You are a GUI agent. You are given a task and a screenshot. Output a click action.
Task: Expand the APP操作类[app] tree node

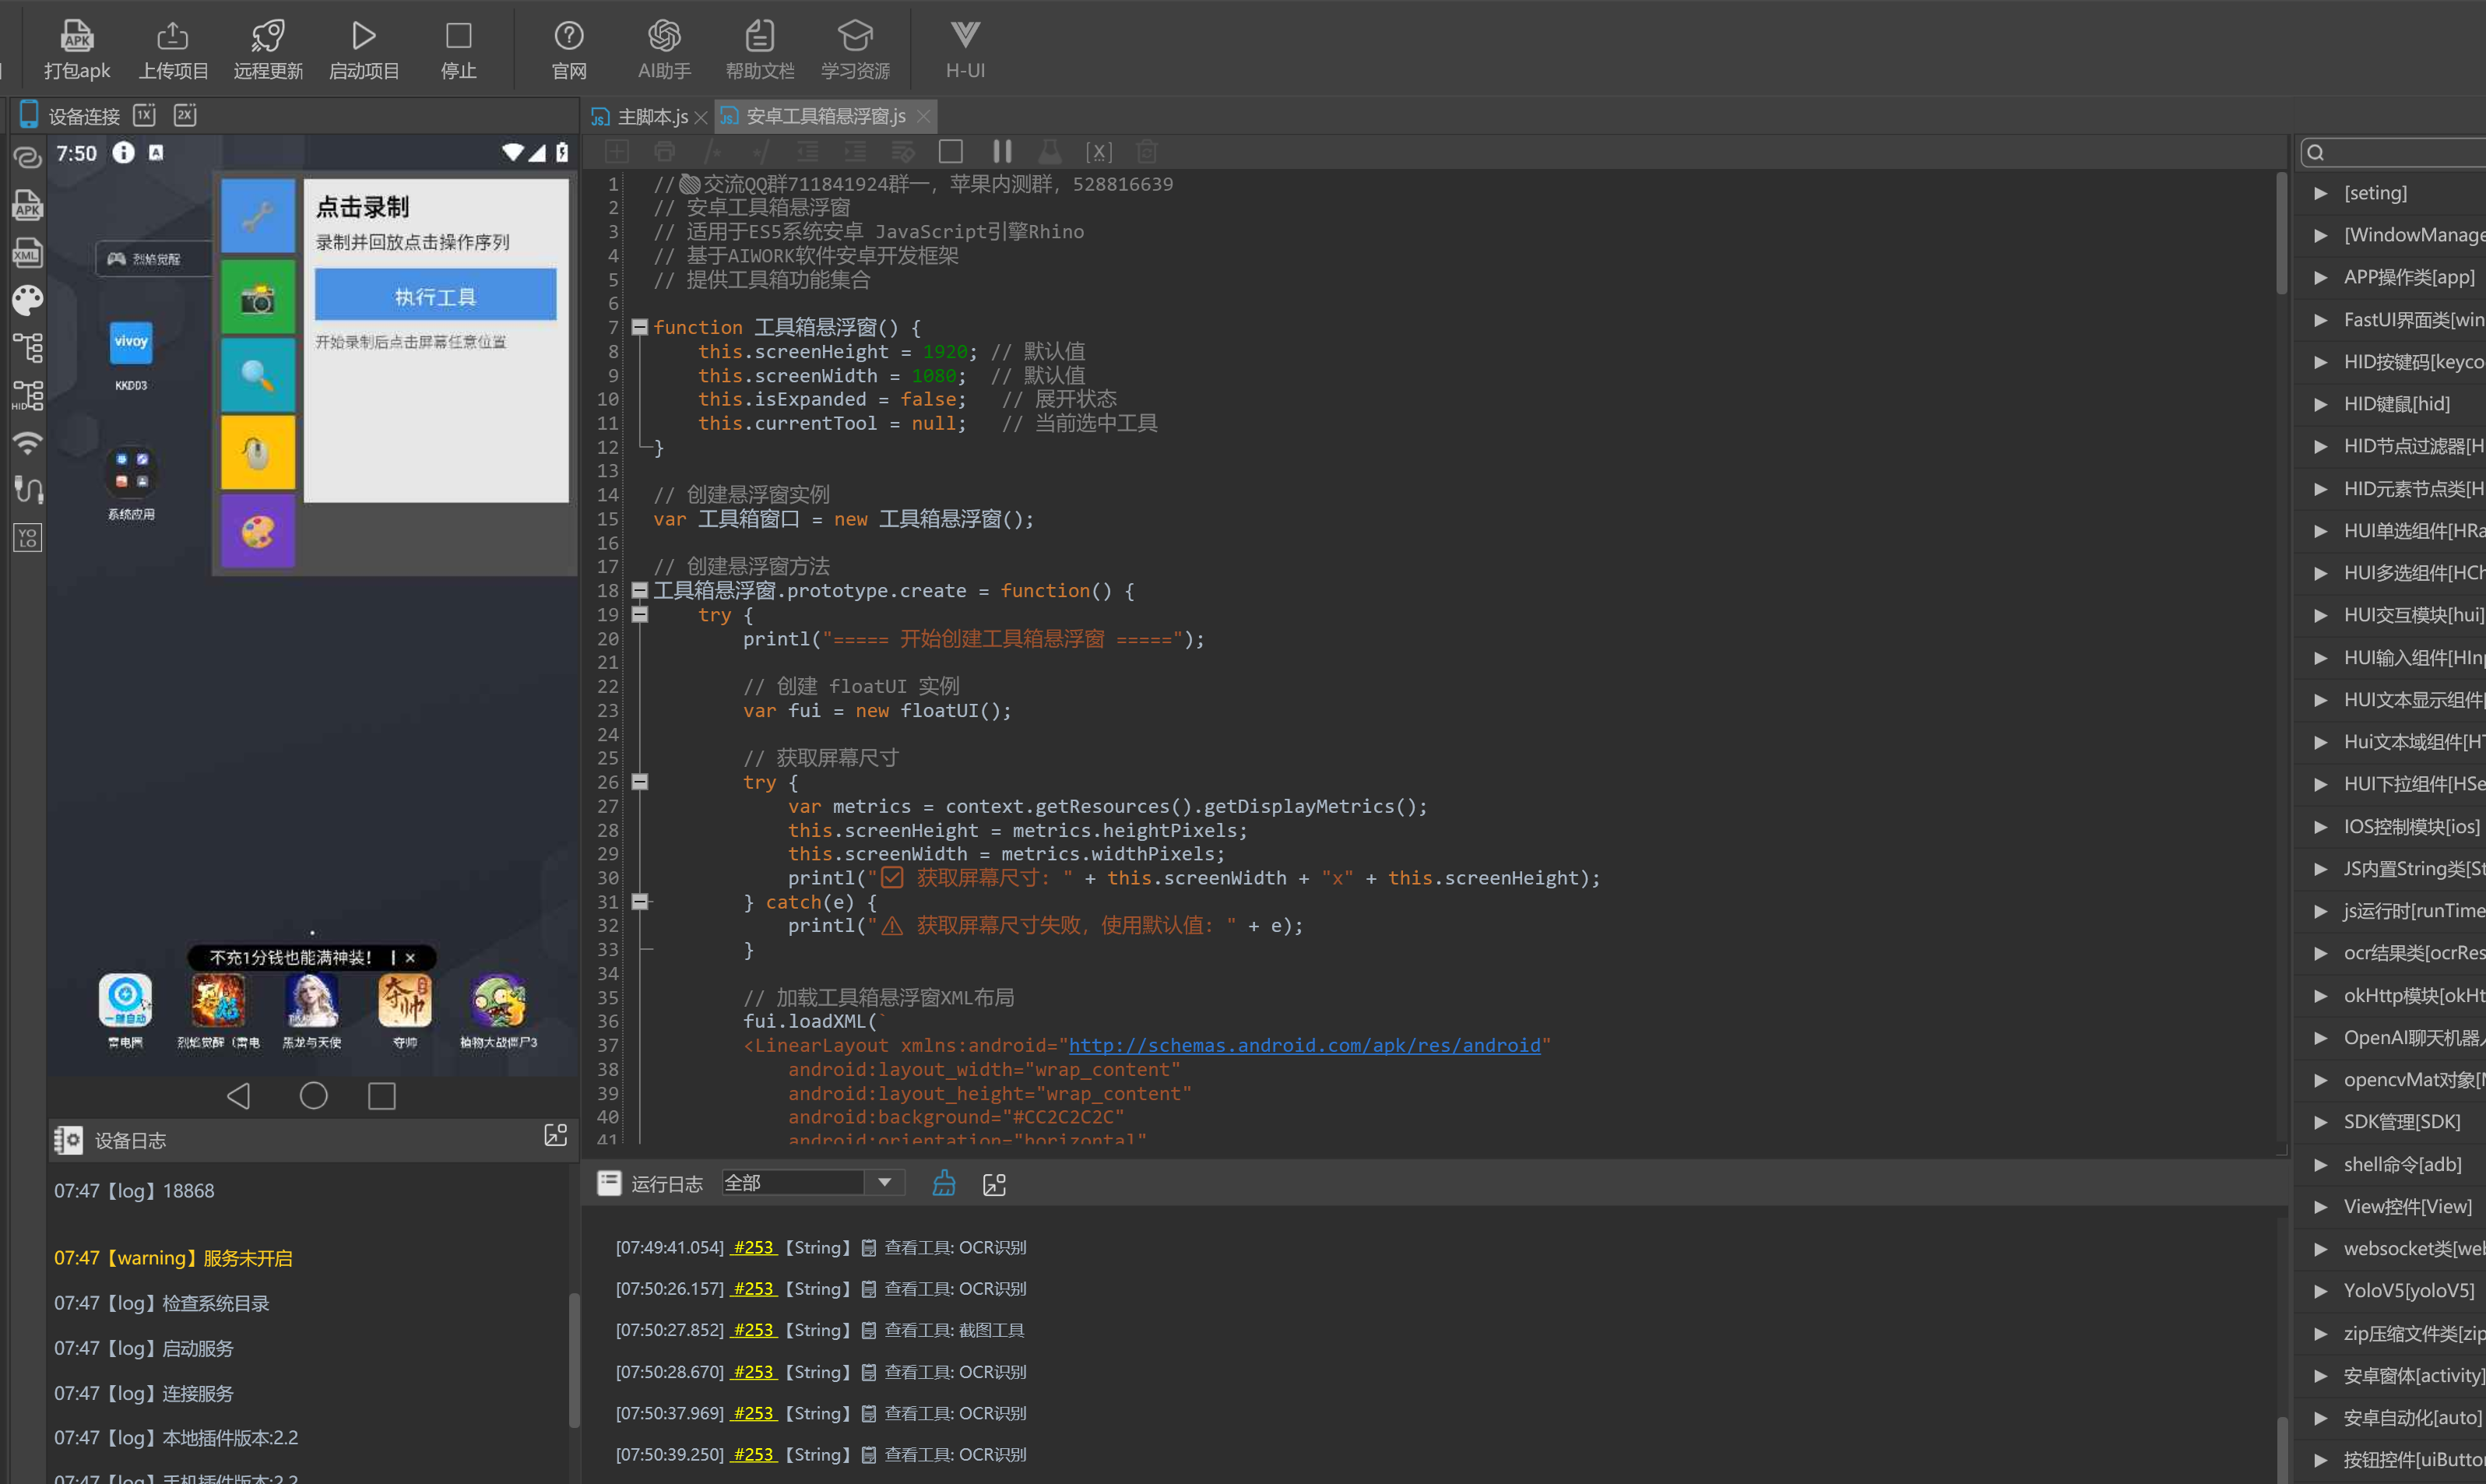click(x=2320, y=277)
